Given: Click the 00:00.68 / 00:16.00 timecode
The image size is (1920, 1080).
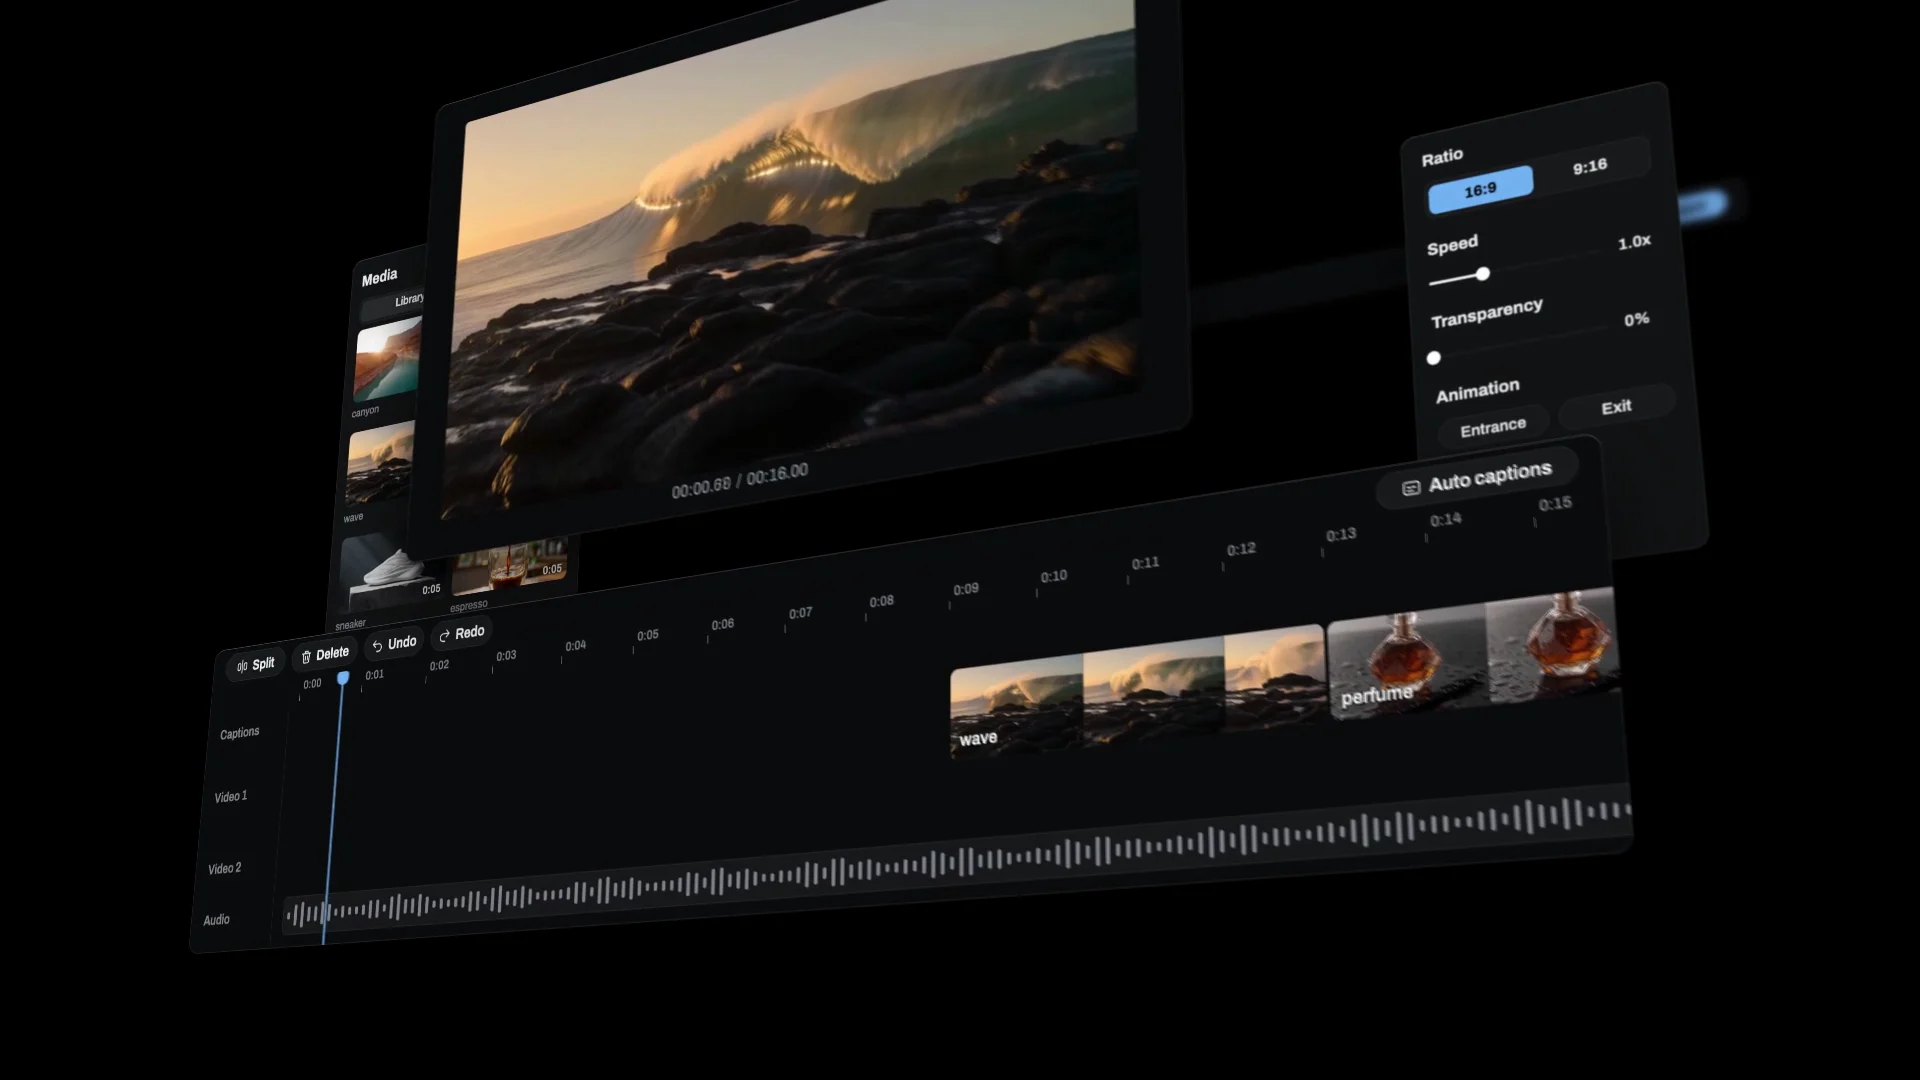Looking at the screenshot, I should pyautogui.click(x=740, y=480).
